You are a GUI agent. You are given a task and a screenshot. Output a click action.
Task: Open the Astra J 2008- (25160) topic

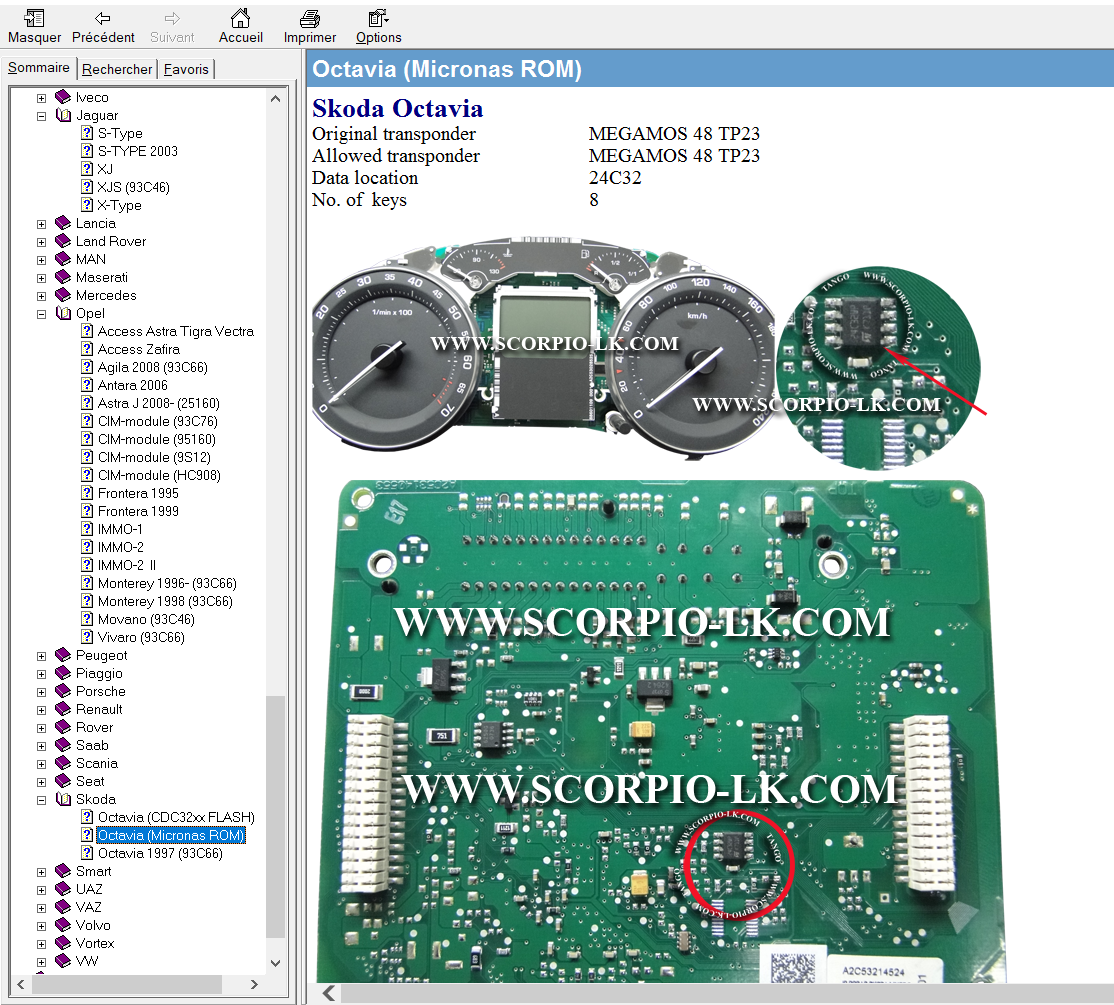(x=158, y=404)
